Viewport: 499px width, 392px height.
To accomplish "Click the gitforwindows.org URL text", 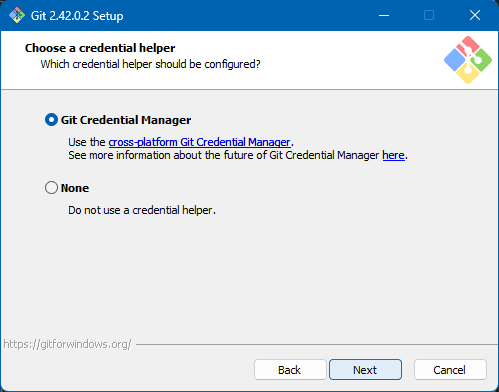I will (x=68, y=344).
